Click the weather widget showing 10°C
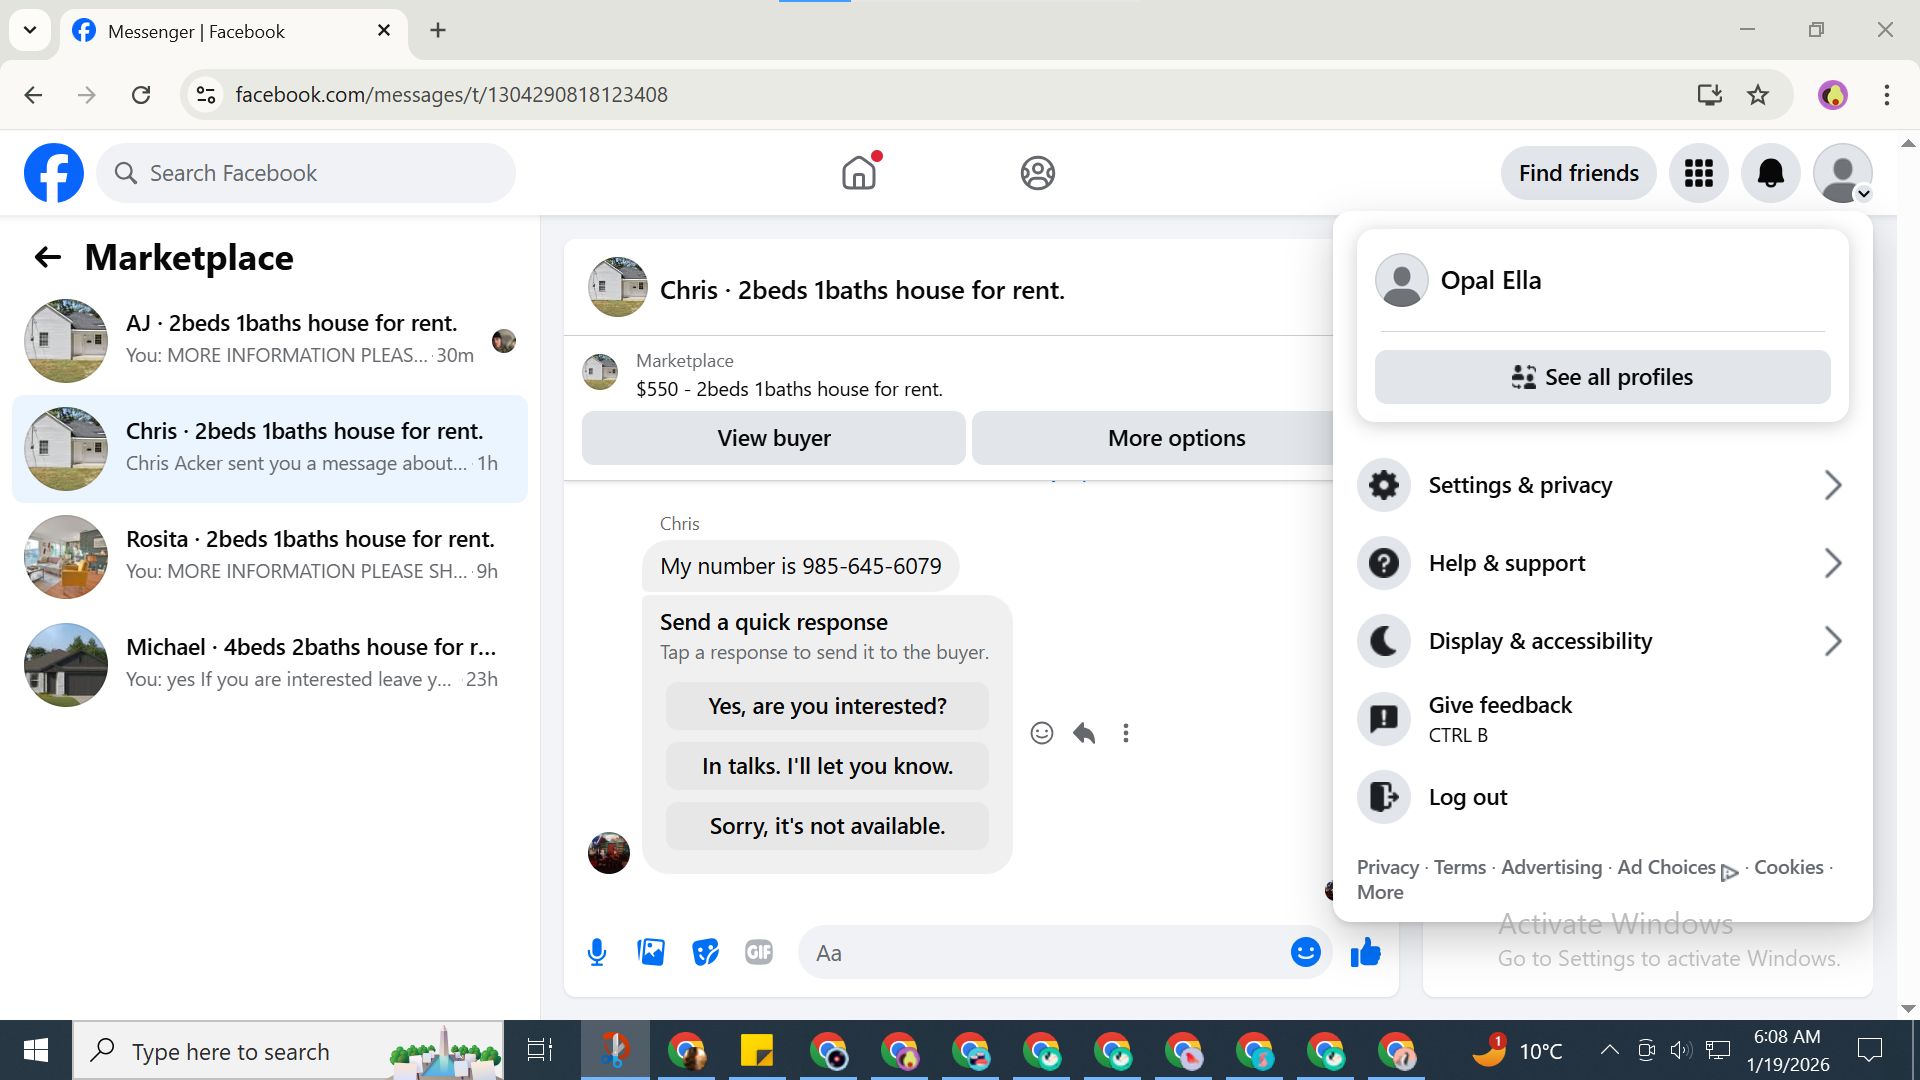This screenshot has width=1920, height=1080. pyautogui.click(x=1517, y=1050)
